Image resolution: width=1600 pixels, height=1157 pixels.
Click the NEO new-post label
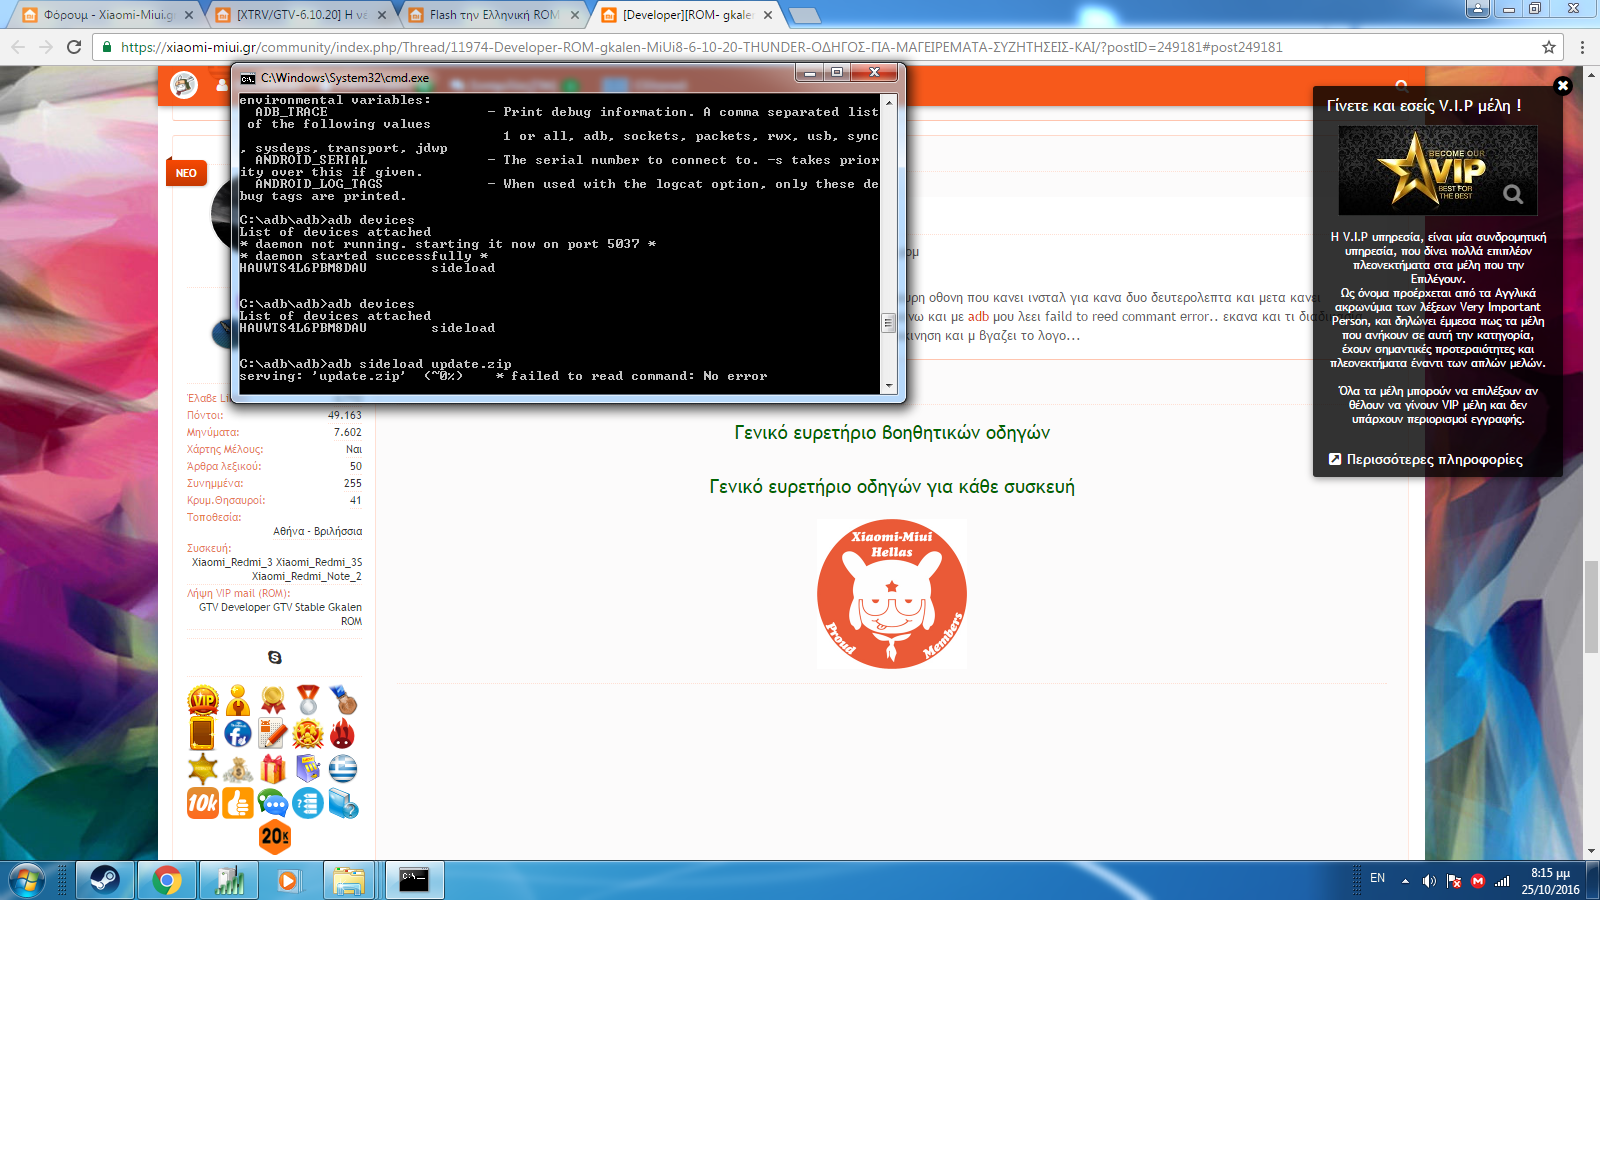pos(185,173)
